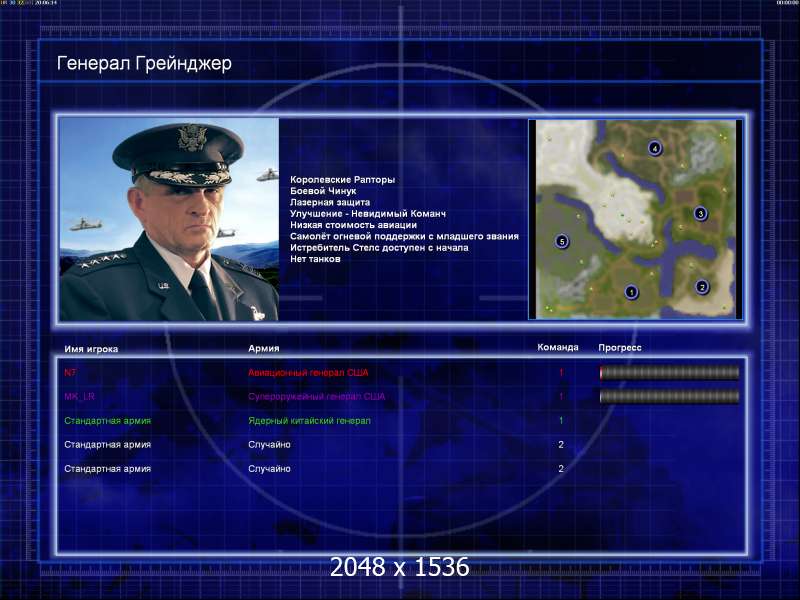Viewport: 800px width, 600px height.
Task: Click team number in the N7 row
Action: (561, 372)
